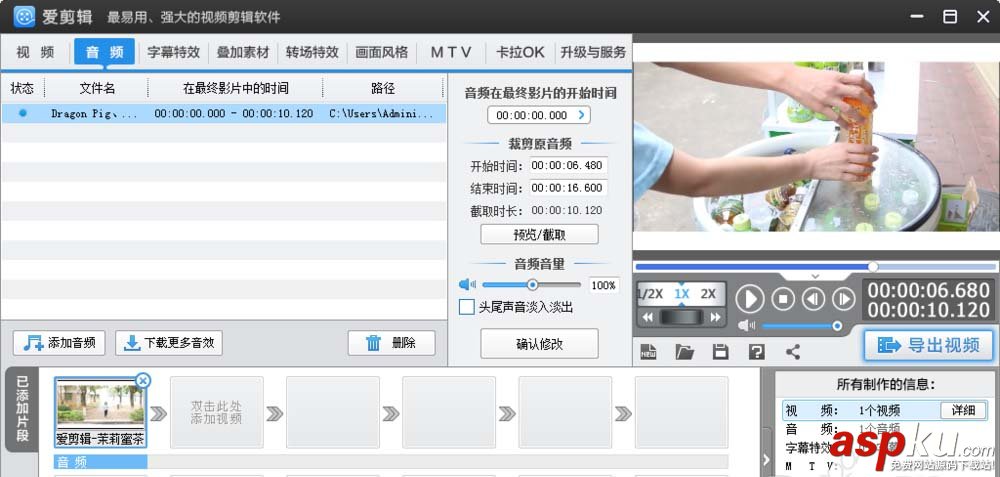Click the arrow in the audio start time box
1000x477 pixels.
pos(581,115)
